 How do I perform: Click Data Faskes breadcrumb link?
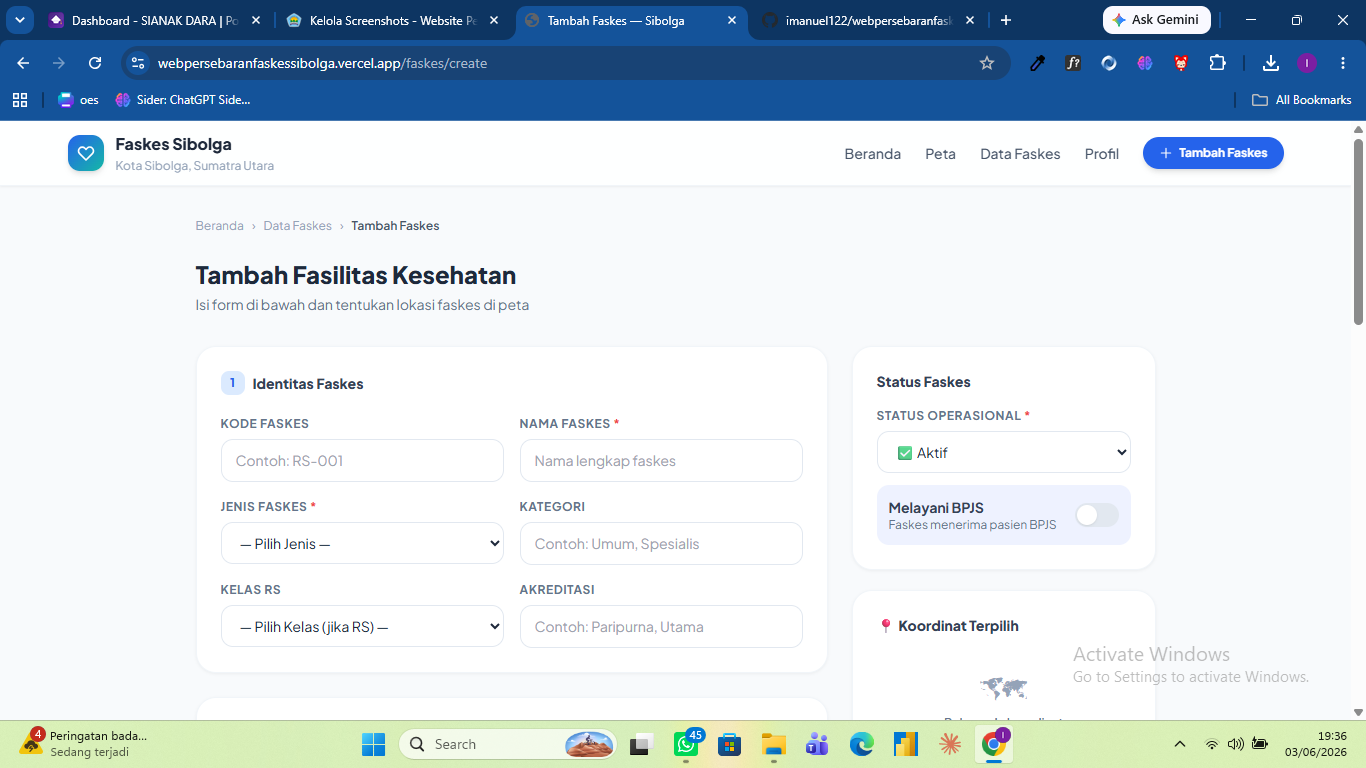(297, 226)
